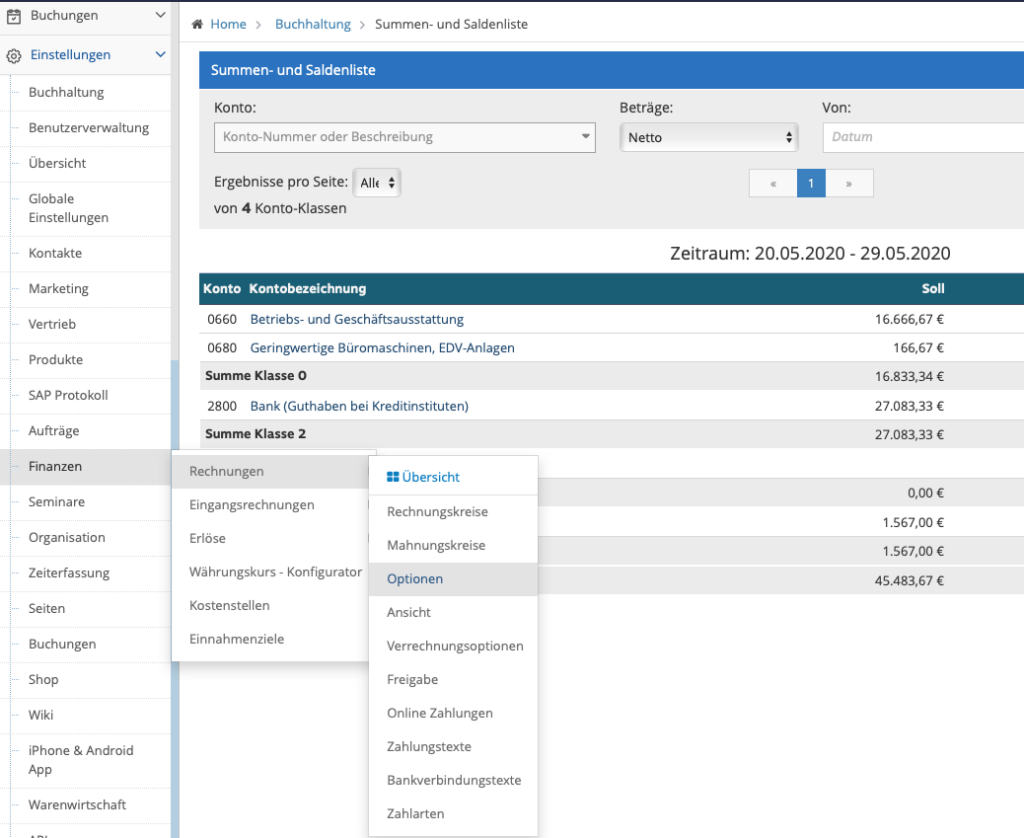Open Bank (Guthaben bei Kreditinstituten) link

[x=359, y=406]
